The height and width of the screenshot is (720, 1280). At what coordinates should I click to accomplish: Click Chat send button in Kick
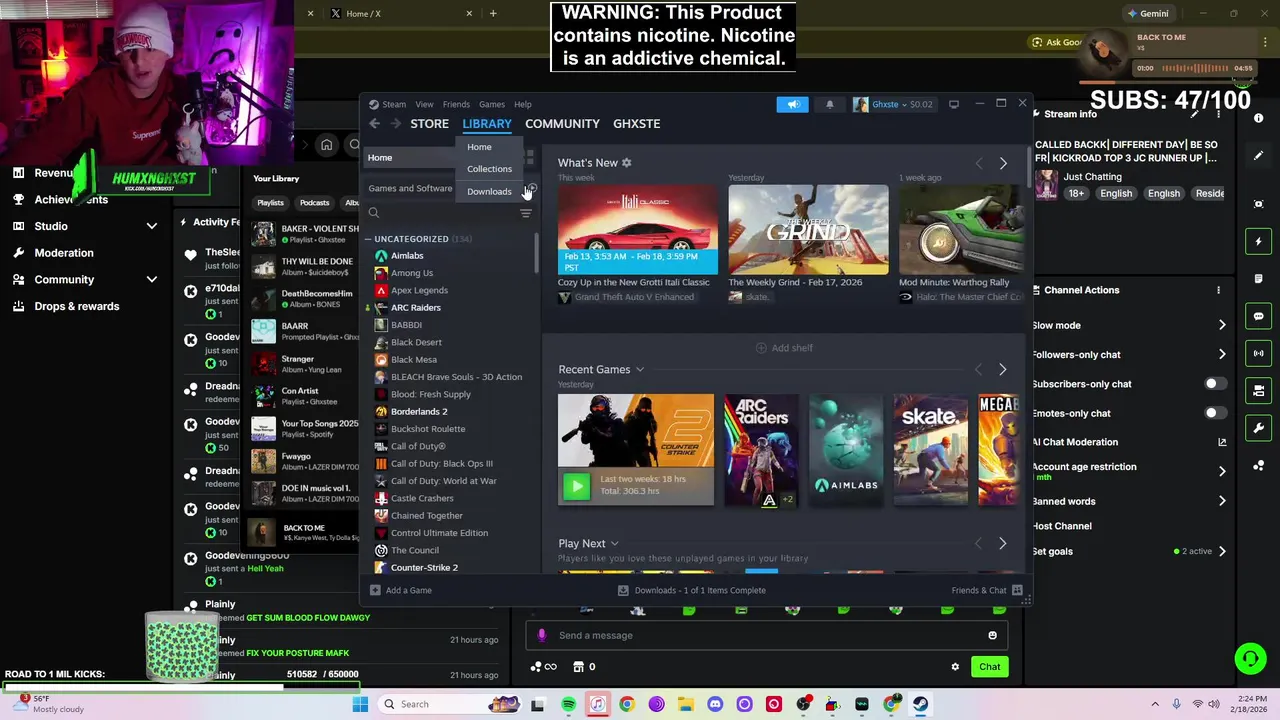(x=989, y=667)
